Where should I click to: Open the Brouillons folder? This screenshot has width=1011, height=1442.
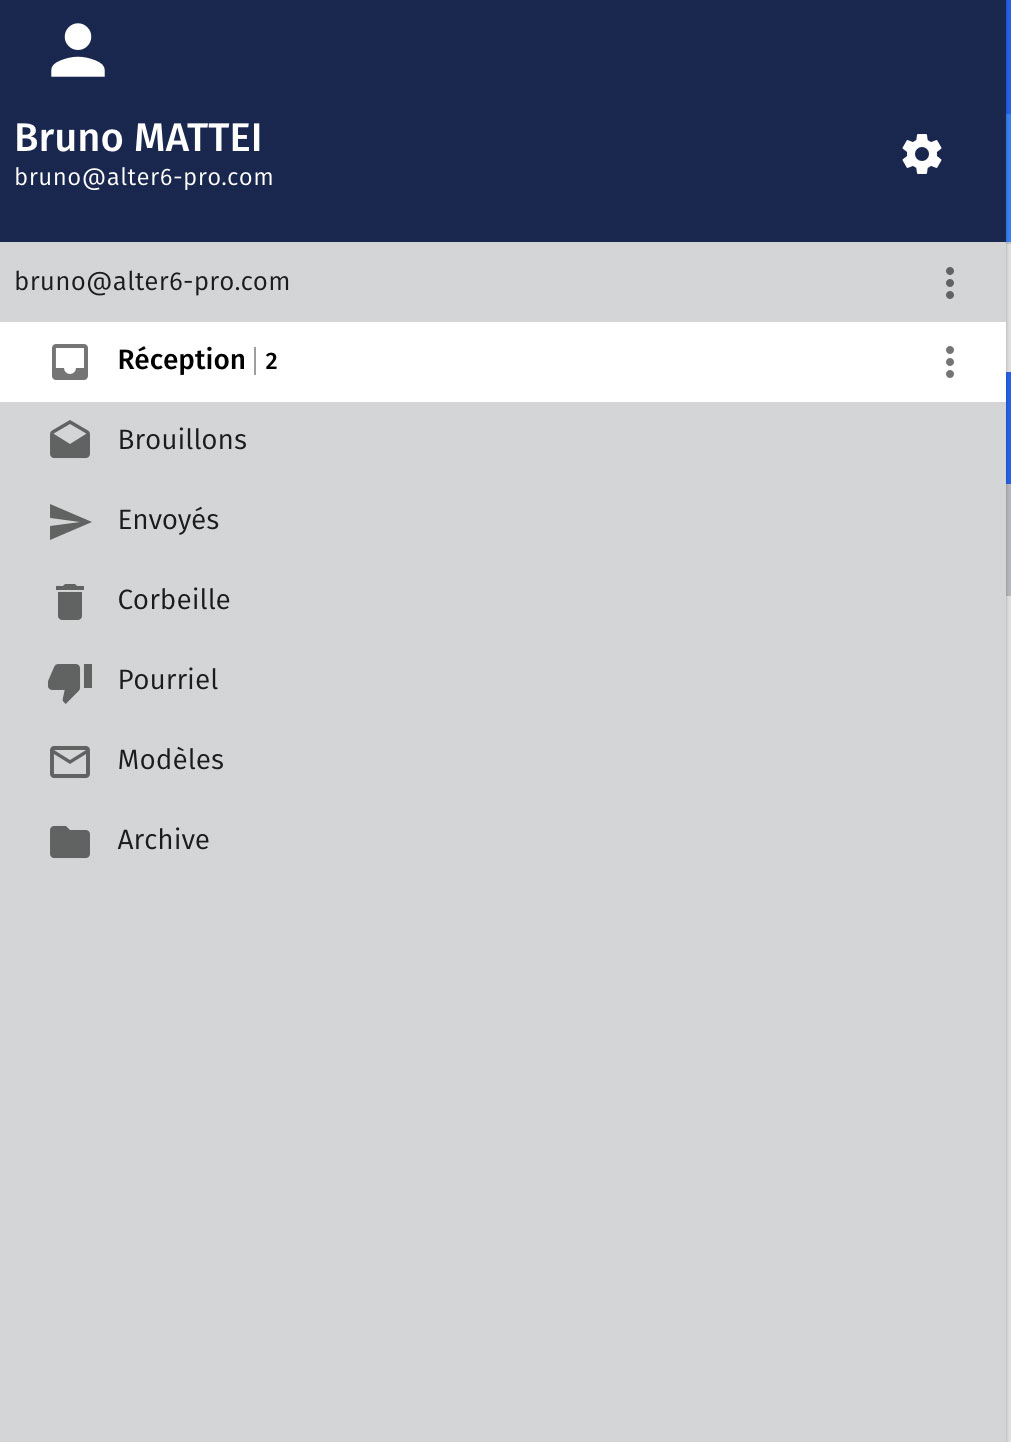(503, 442)
